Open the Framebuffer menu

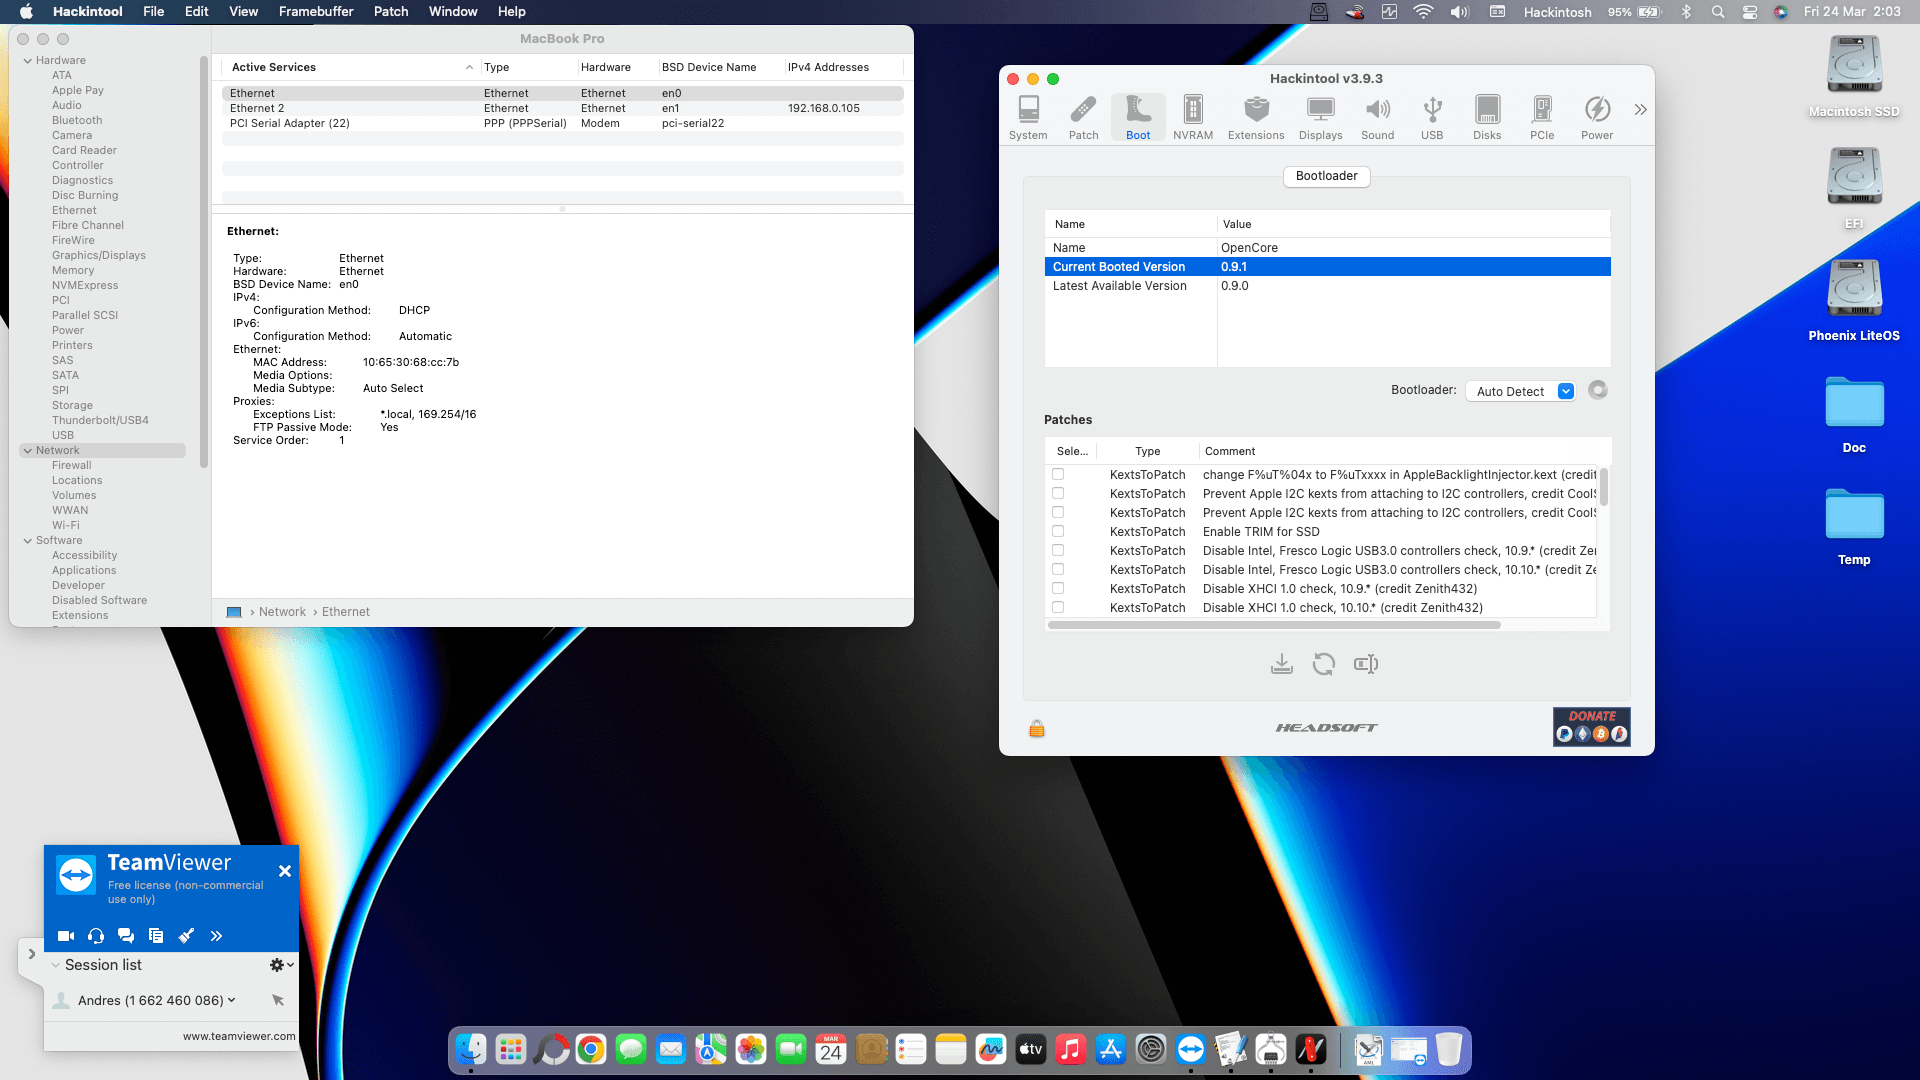[x=316, y=12]
